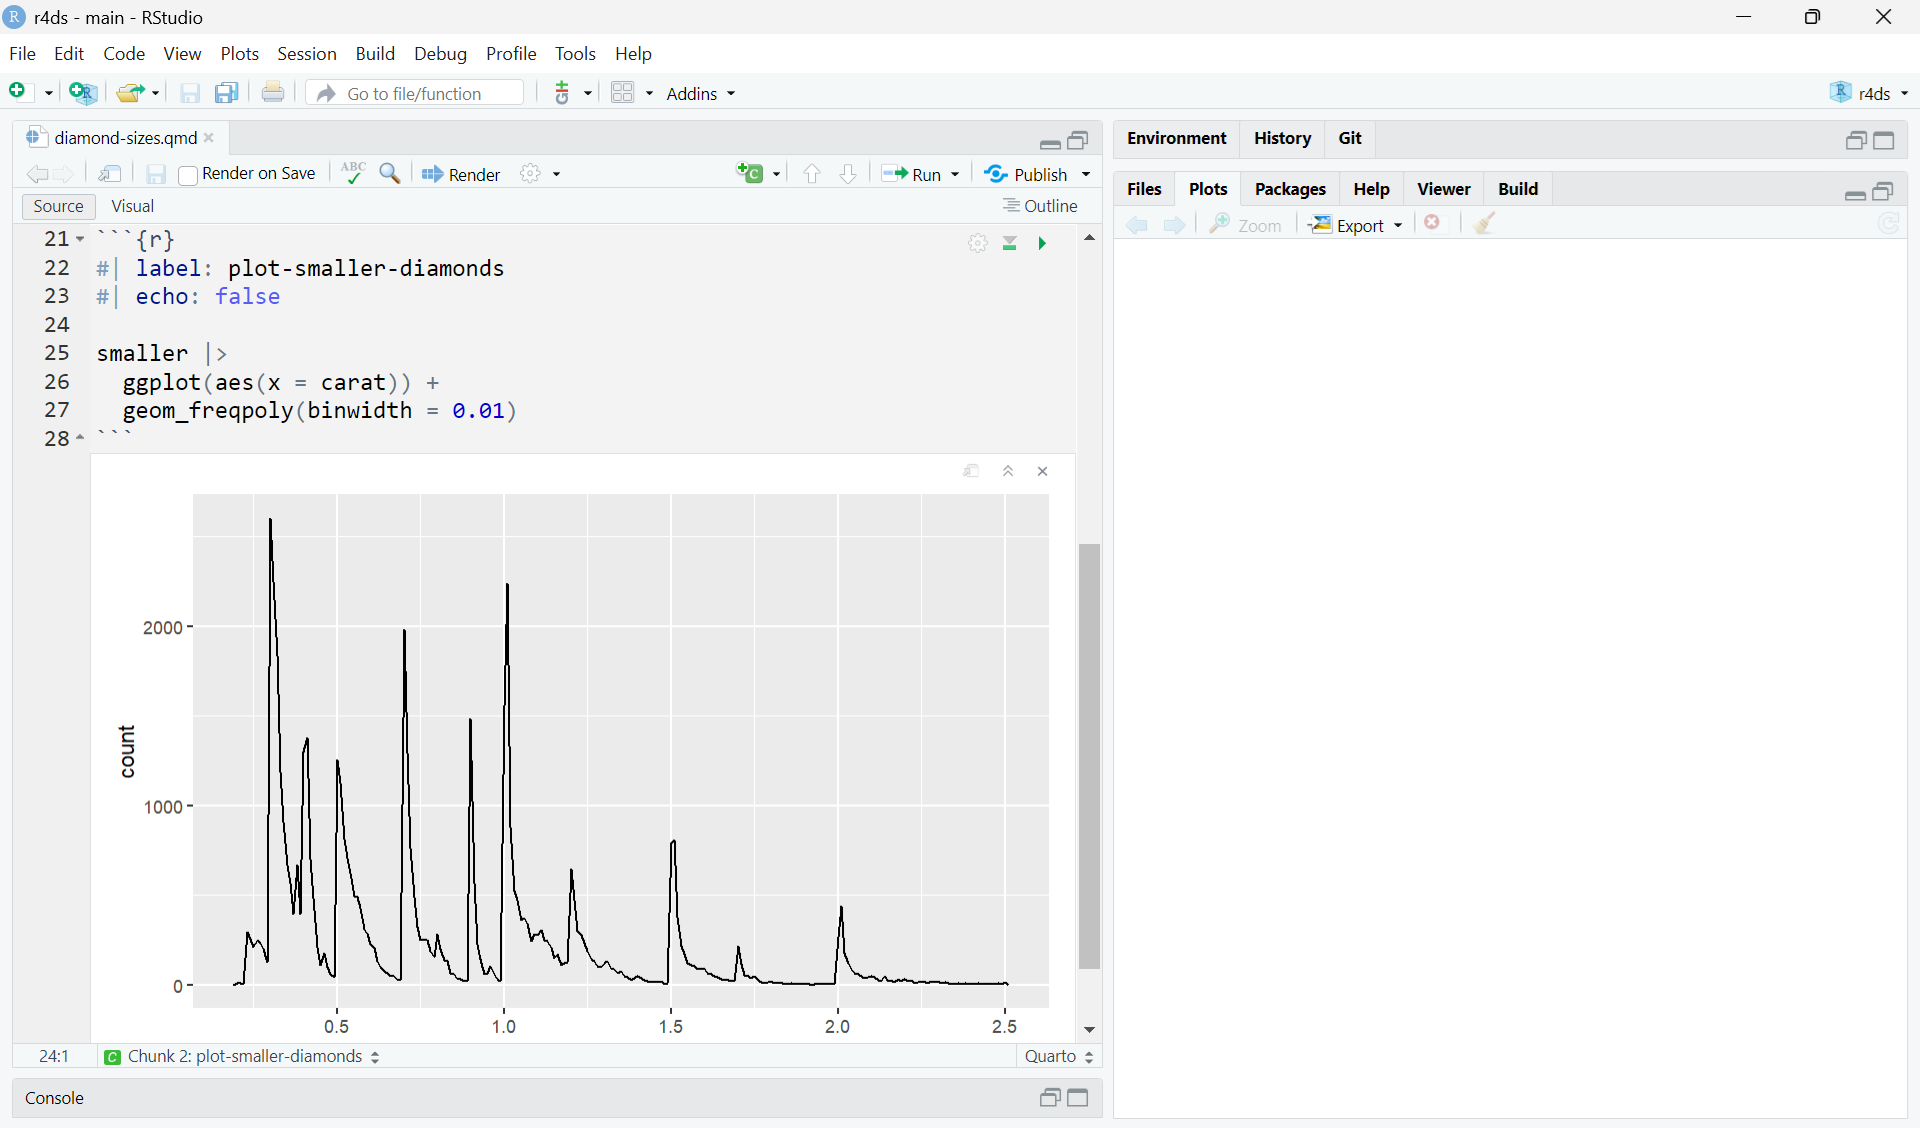Close the diamond-sizes.qmd tab
The height and width of the screenshot is (1128, 1920).
click(209, 138)
